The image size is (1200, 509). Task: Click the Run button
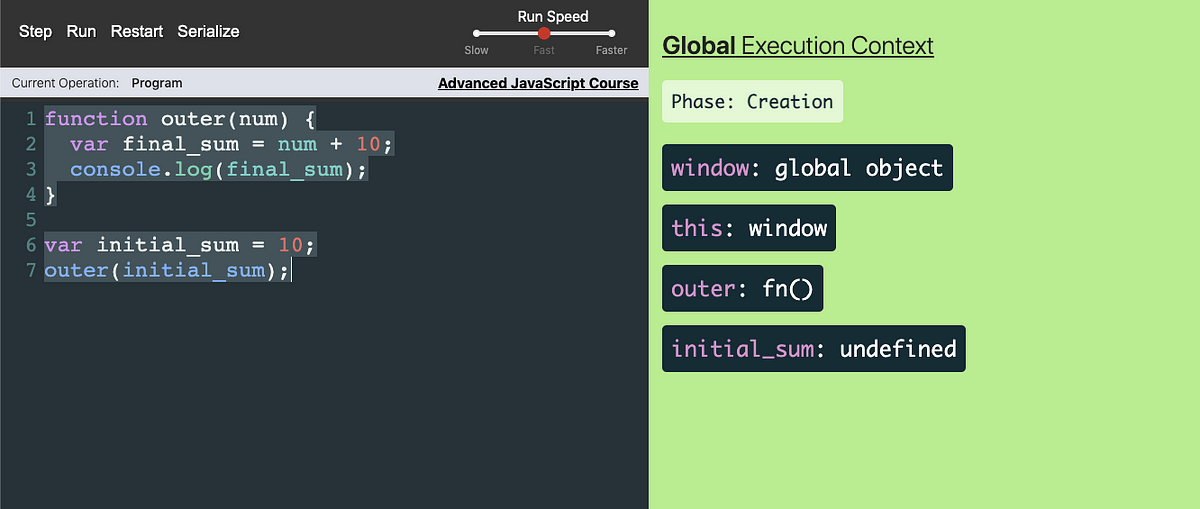81,31
